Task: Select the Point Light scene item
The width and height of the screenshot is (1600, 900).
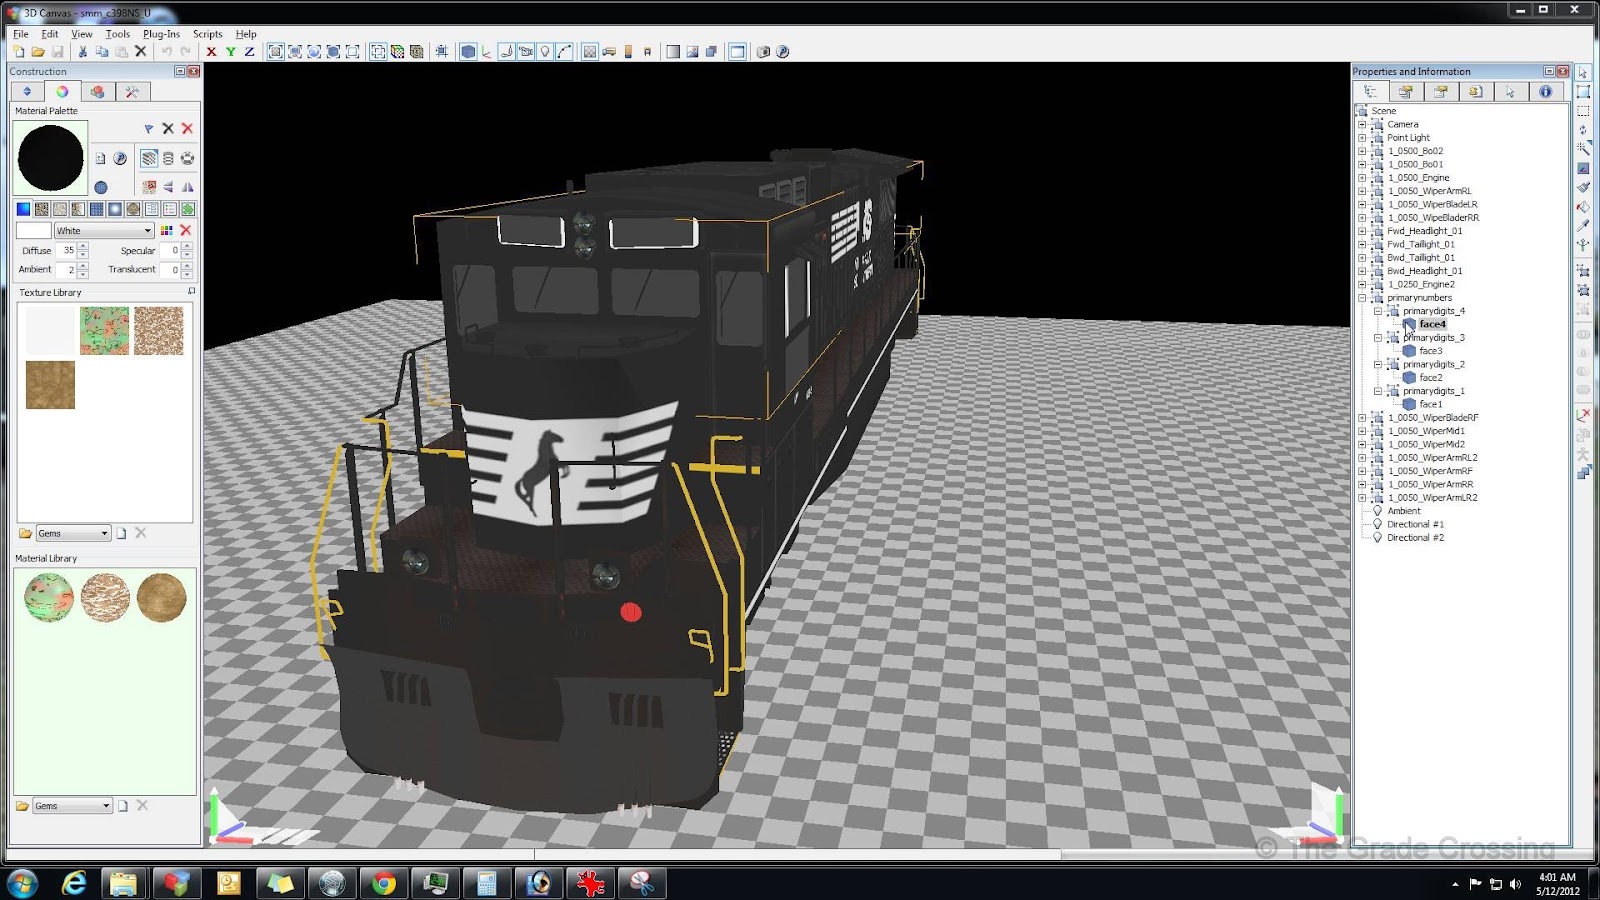Action: [1409, 138]
